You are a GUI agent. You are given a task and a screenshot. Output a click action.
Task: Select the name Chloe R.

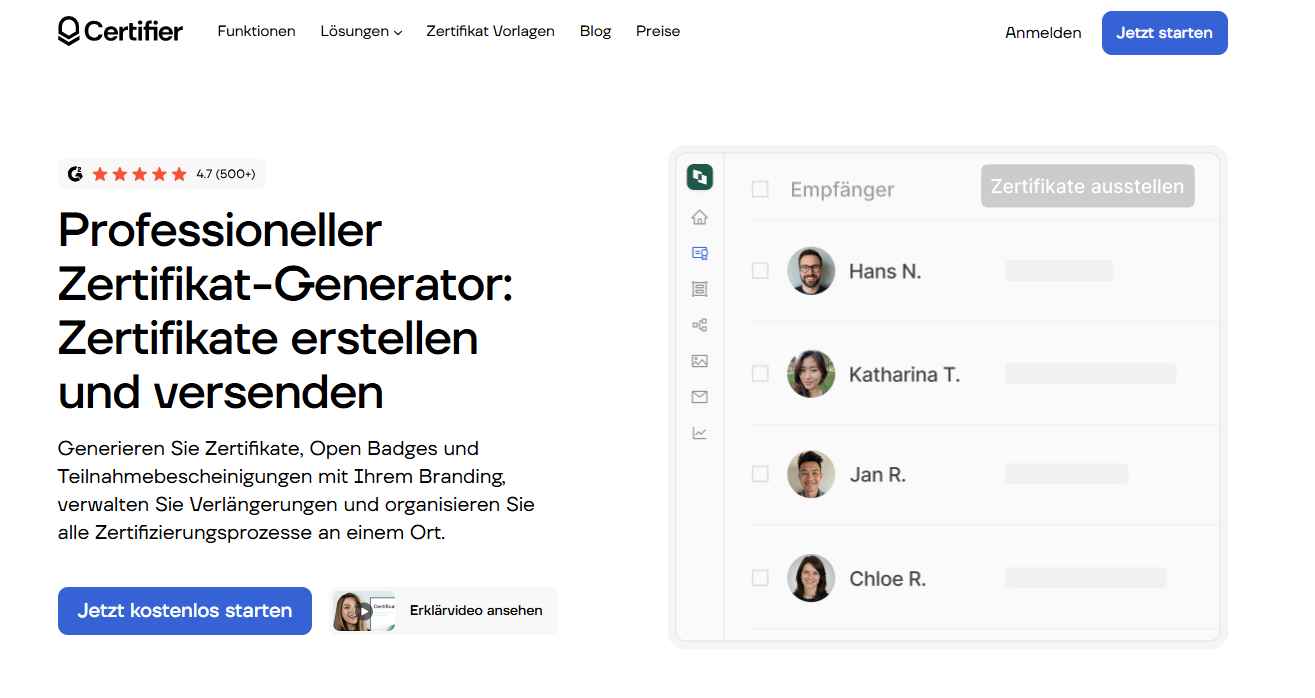pos(887,578)
